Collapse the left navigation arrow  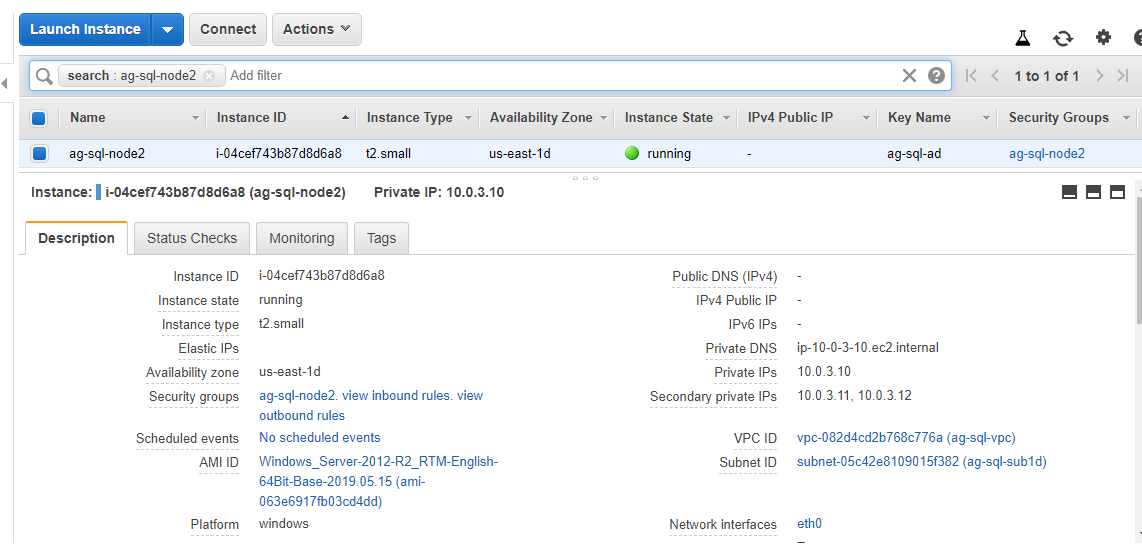click(4, 83)
